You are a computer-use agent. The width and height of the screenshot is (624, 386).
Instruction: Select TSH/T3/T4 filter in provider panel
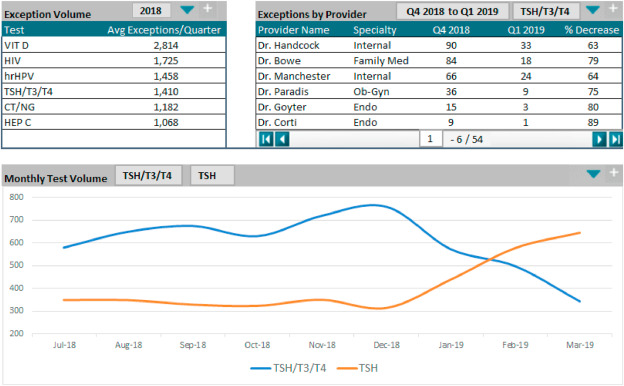pos(545,11)
